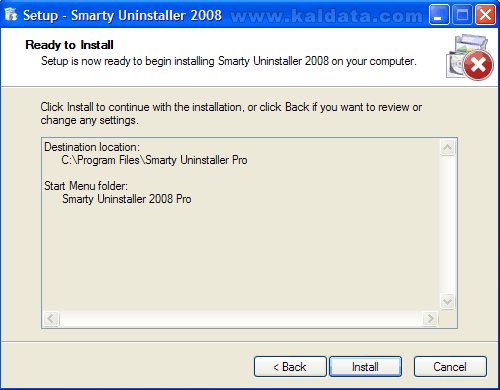The image size is (500, 390).
Task: Click the disabled maximize button in title bar
Action: tap(462, 15)
